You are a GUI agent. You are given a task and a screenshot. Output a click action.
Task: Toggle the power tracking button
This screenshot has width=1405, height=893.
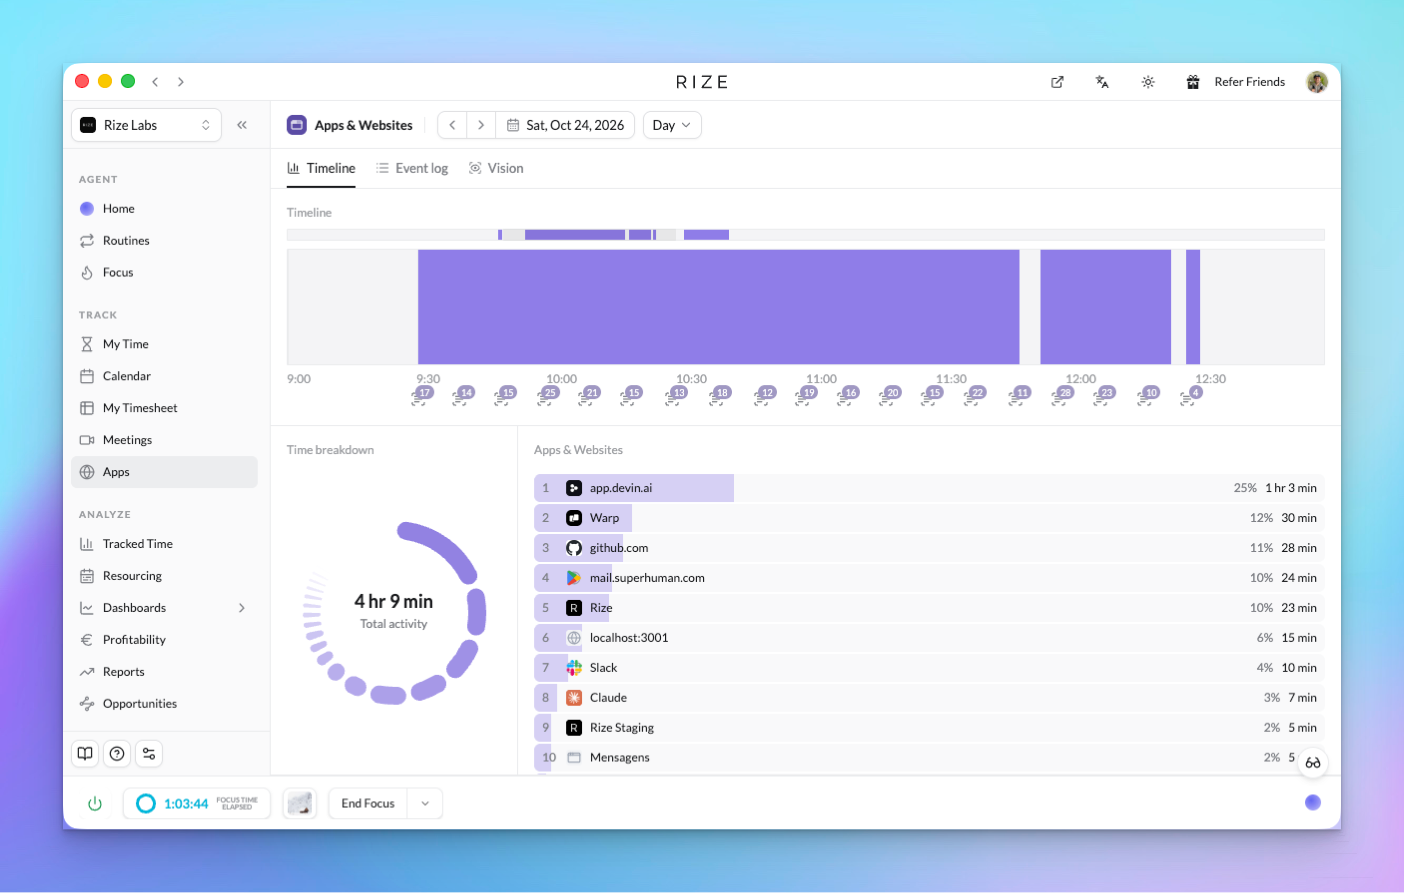coord(95,804)
